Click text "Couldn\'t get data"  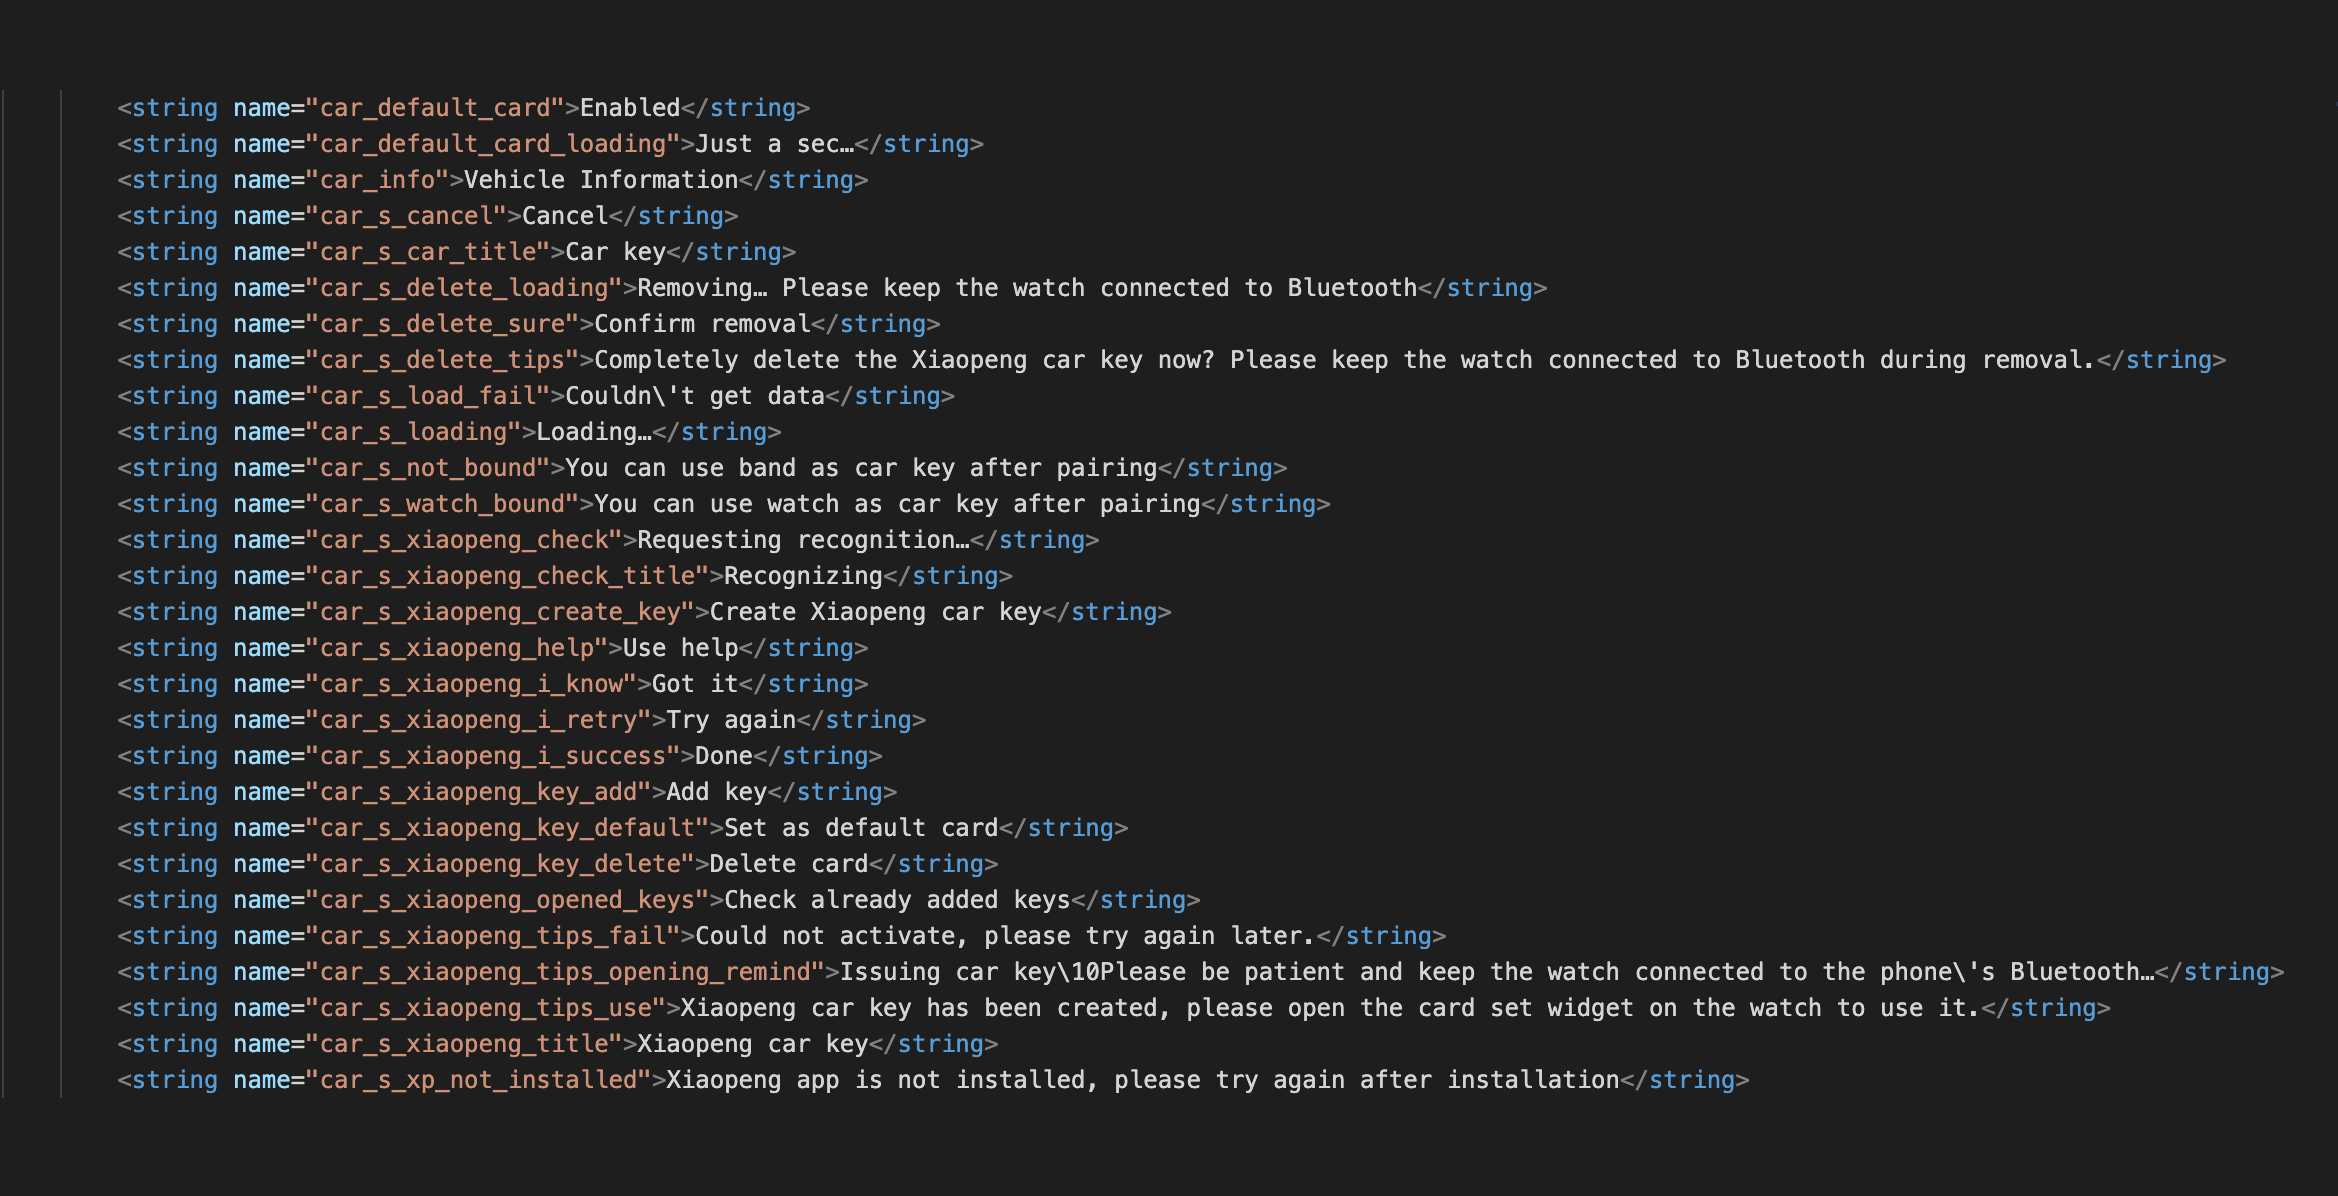(x=695, y=396)
